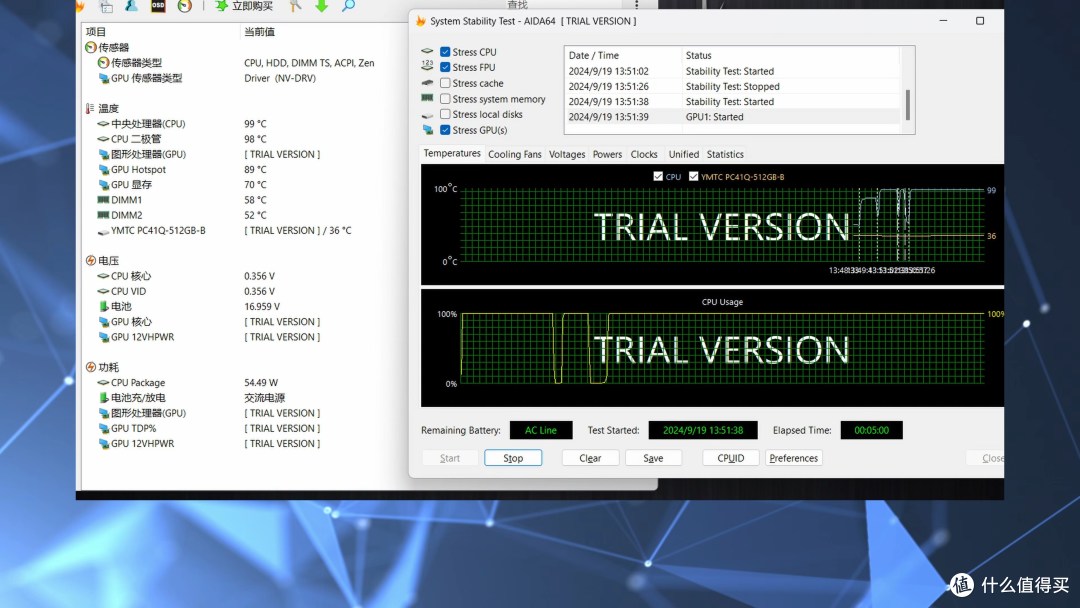Toggle the CPU checkbox in temperature graph legend

click(658, 176)
